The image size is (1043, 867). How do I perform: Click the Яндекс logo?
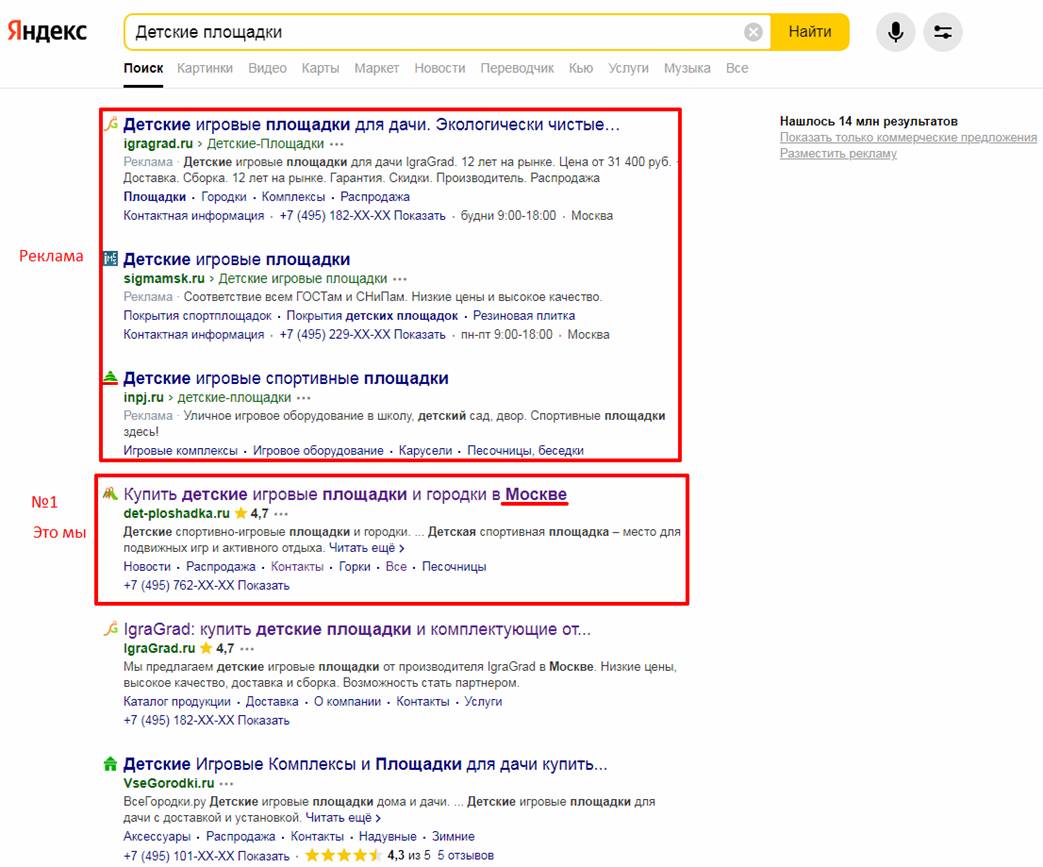click(48, 31)
